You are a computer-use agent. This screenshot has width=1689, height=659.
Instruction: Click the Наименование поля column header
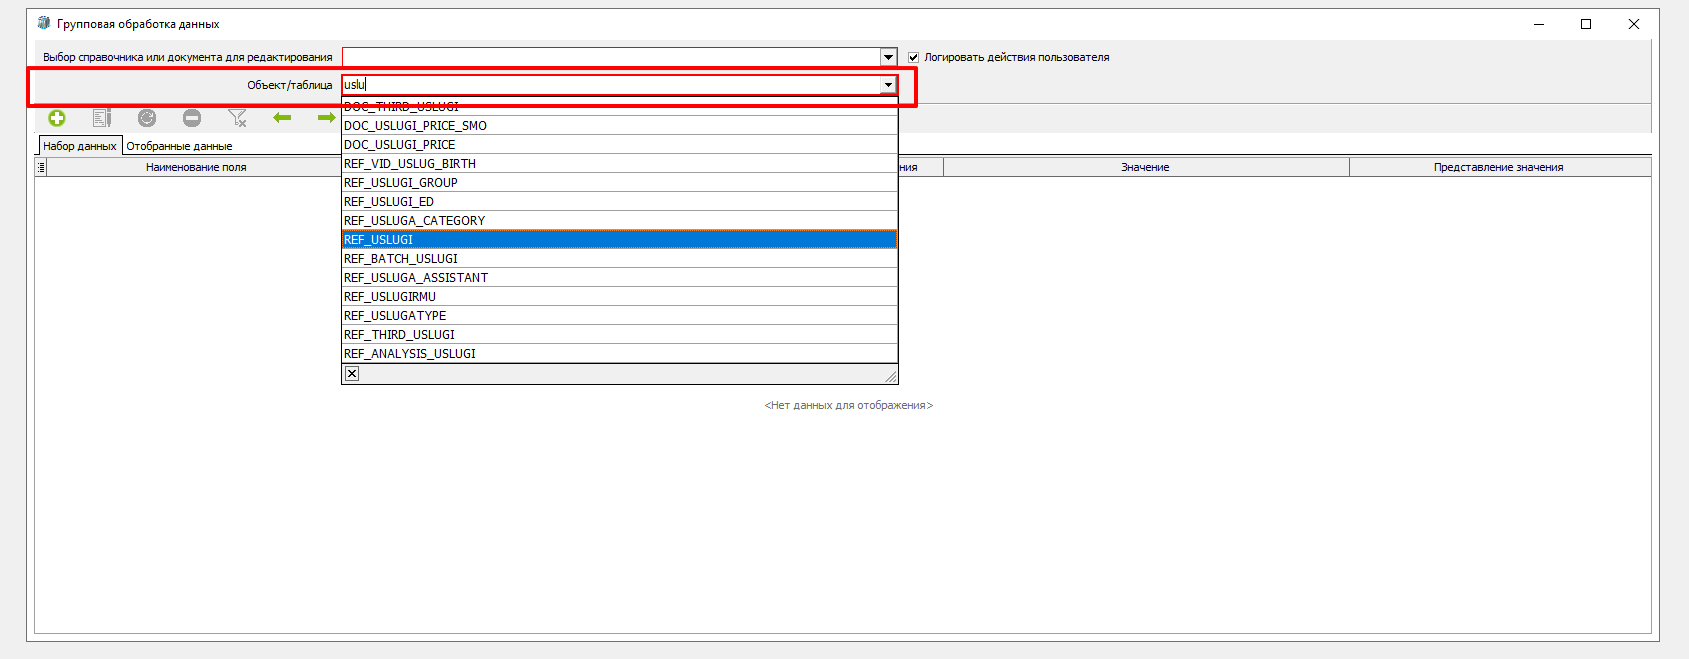[195, 167]
